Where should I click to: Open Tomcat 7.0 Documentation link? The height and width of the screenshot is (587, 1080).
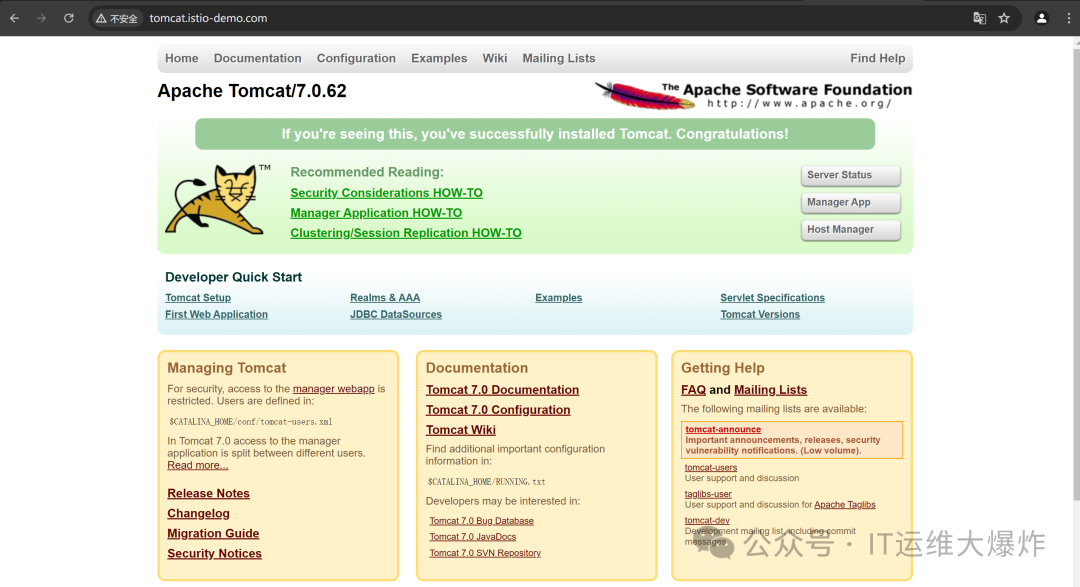[502, 390]
